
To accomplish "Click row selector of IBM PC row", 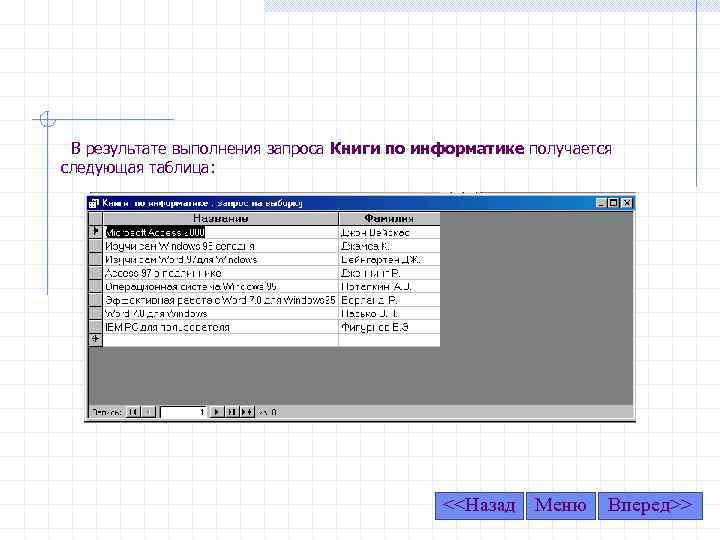I will tap(96, 326).
